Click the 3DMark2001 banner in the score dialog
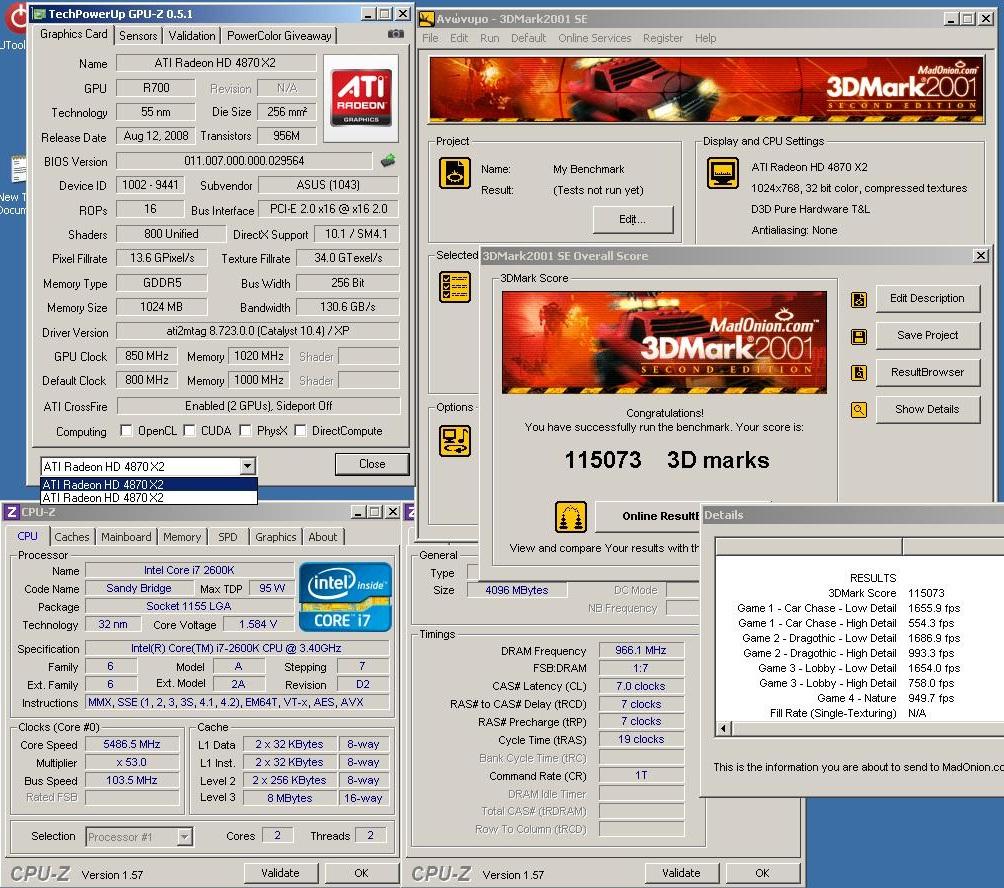This screenshot has height=888, width=1004. coord(664,342)
